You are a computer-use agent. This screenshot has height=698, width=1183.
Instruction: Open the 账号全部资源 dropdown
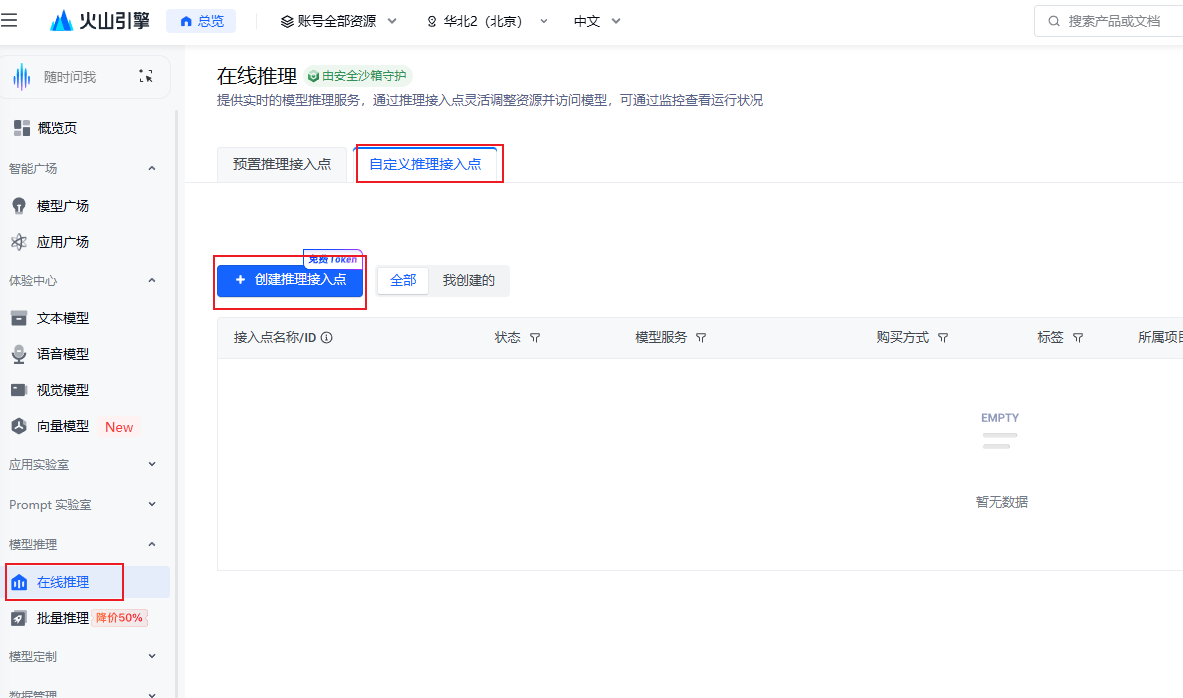[338, 21]
